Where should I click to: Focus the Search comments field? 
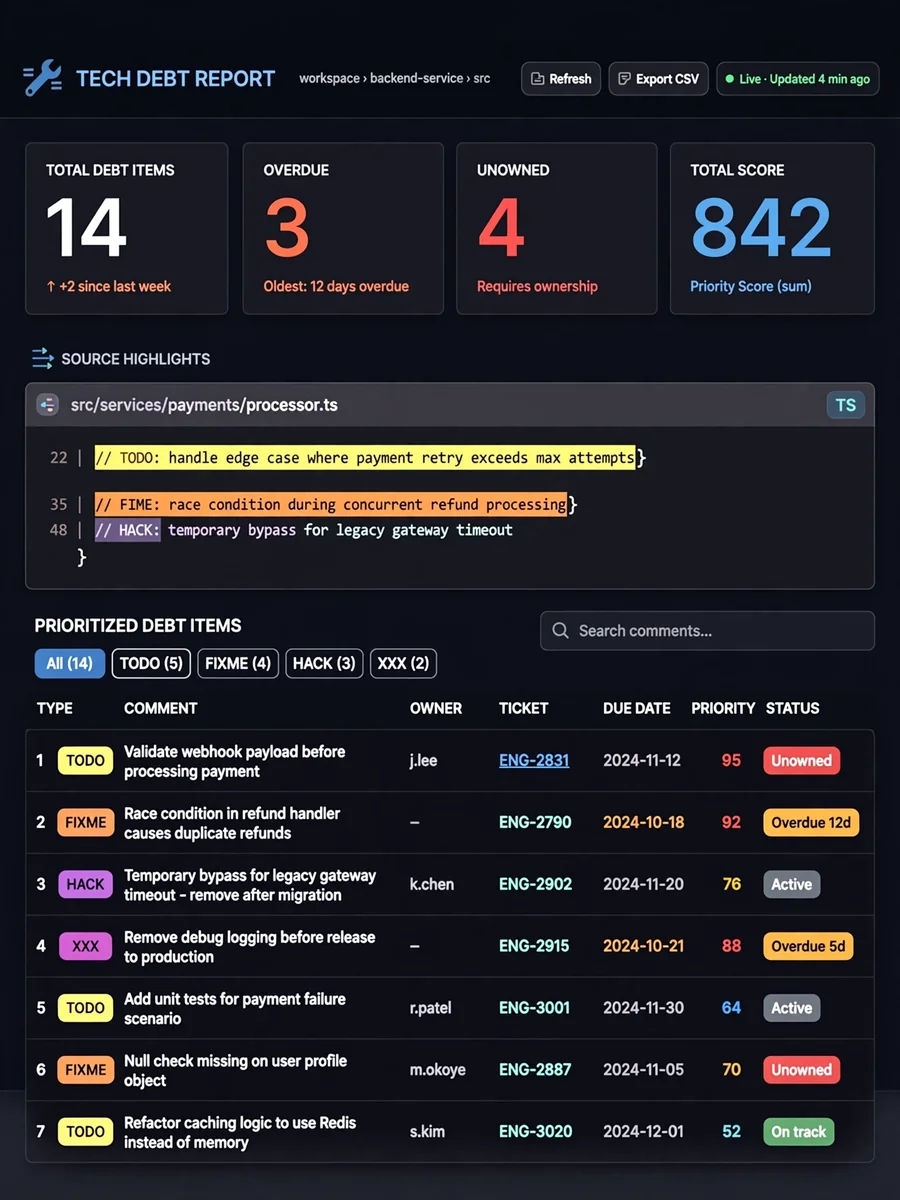707,631
